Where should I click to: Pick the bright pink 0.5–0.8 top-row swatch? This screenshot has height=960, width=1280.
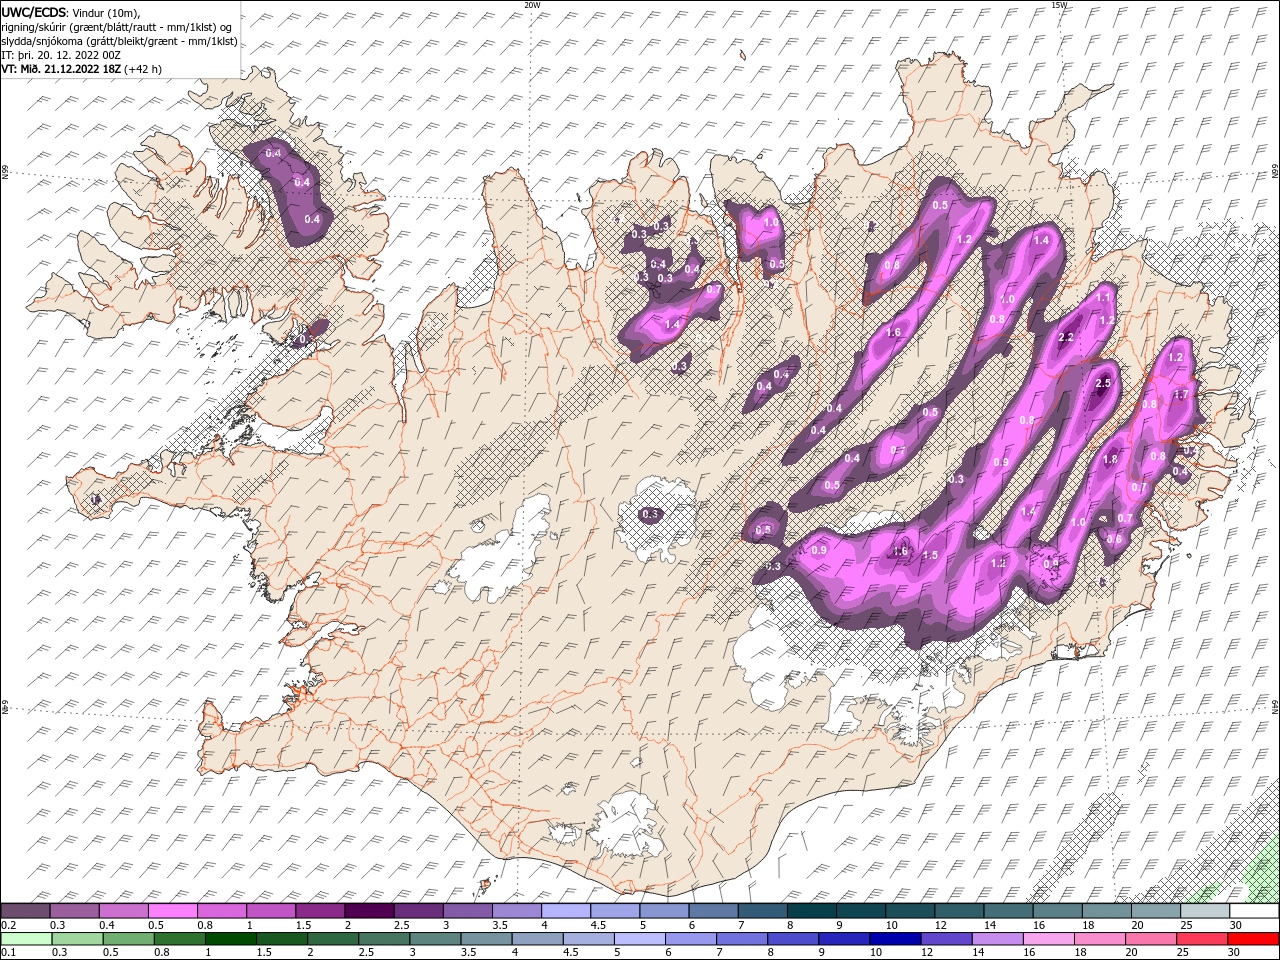click(x=173, y=911)
